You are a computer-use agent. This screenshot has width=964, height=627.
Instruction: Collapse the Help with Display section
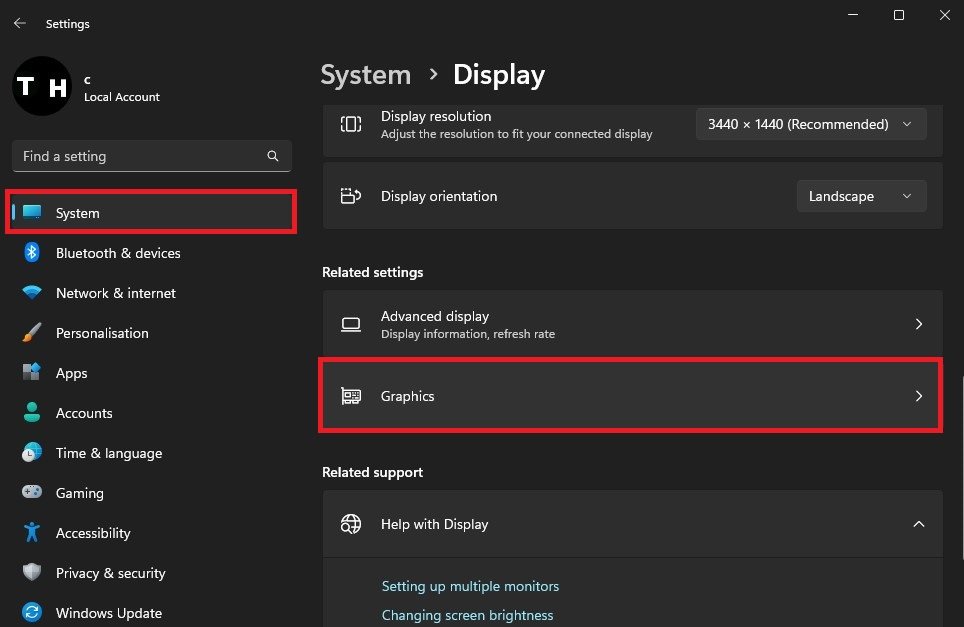[x=918, y=524]
